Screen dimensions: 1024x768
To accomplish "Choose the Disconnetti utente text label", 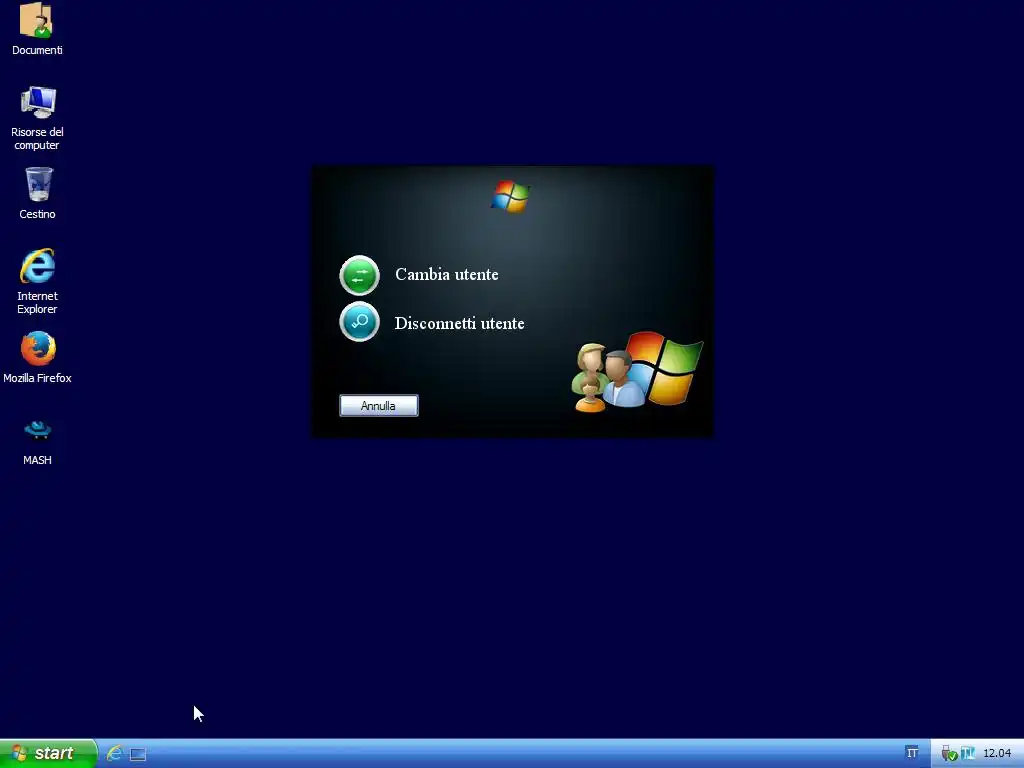I will 459,323.
